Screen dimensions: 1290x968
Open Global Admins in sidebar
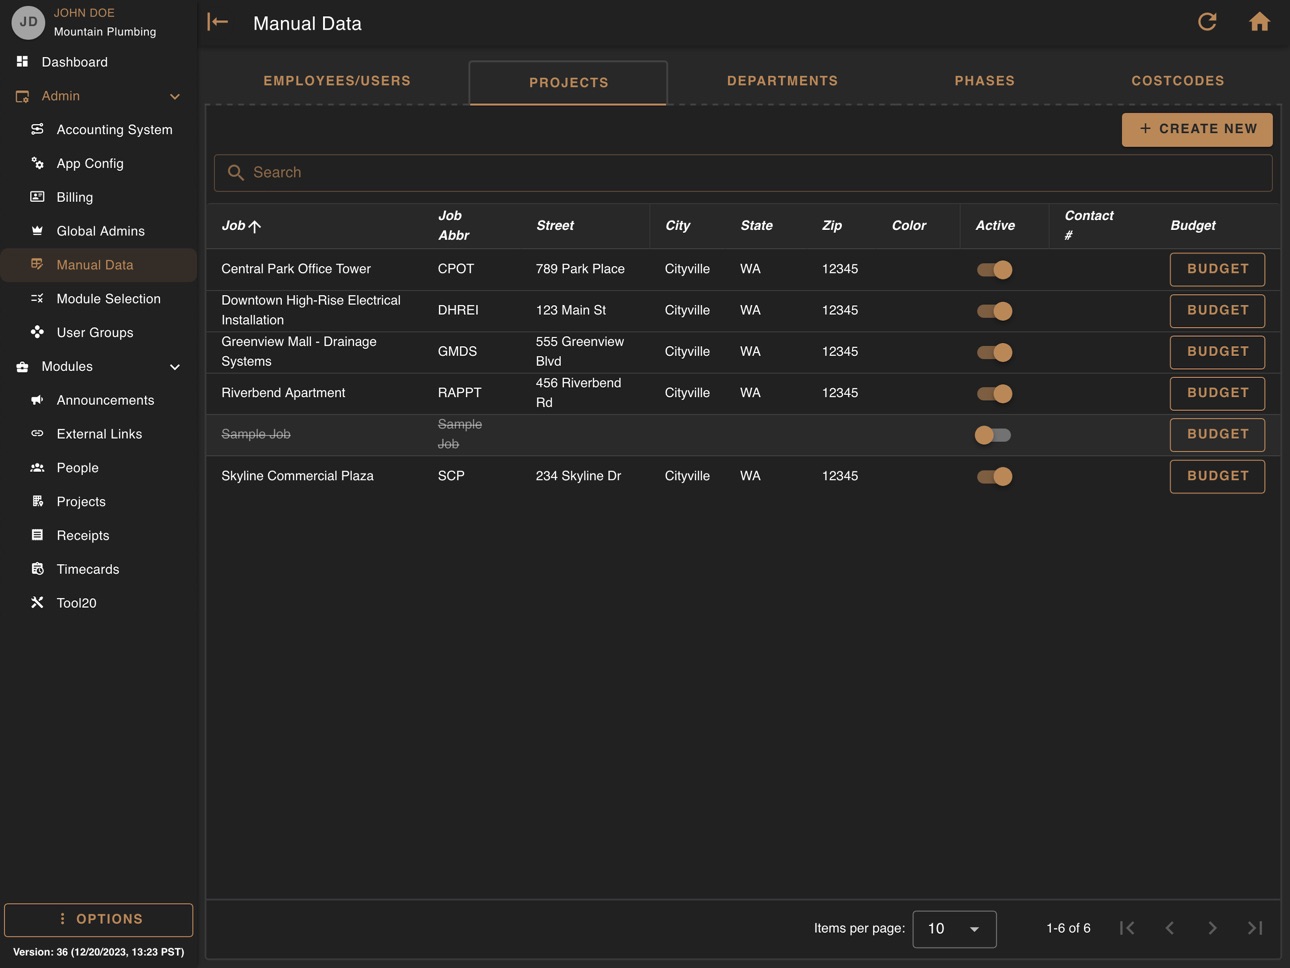click(98, 231)
